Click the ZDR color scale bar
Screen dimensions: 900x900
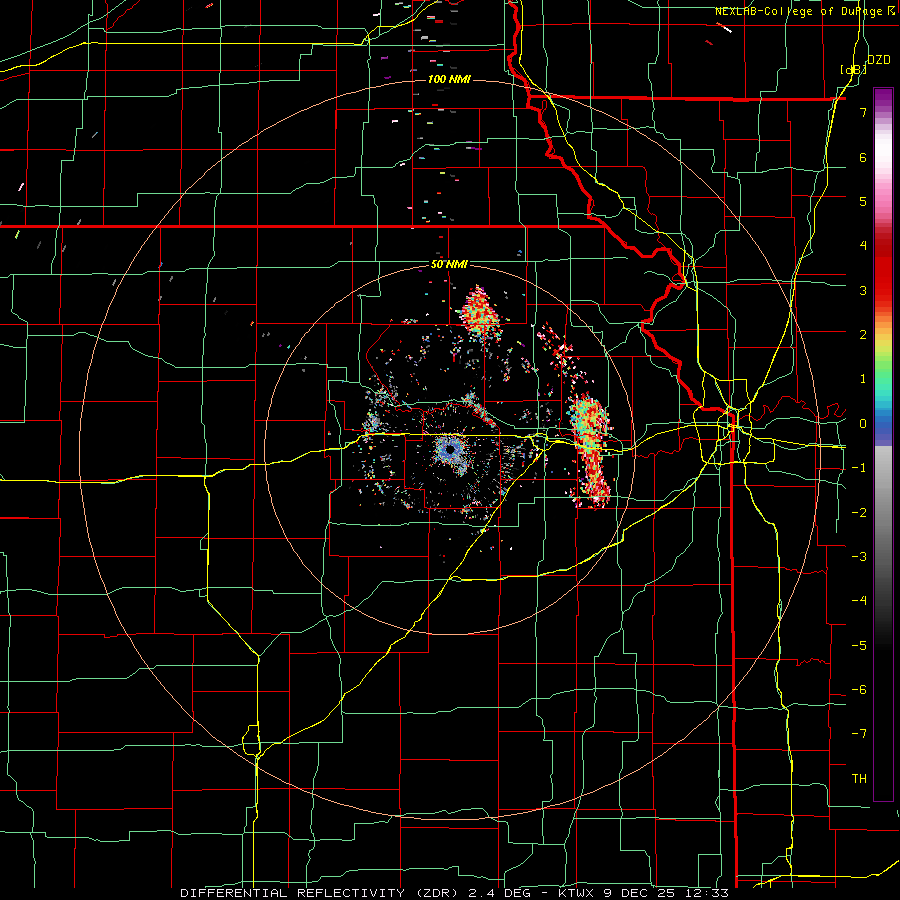(x=883, y=444)
